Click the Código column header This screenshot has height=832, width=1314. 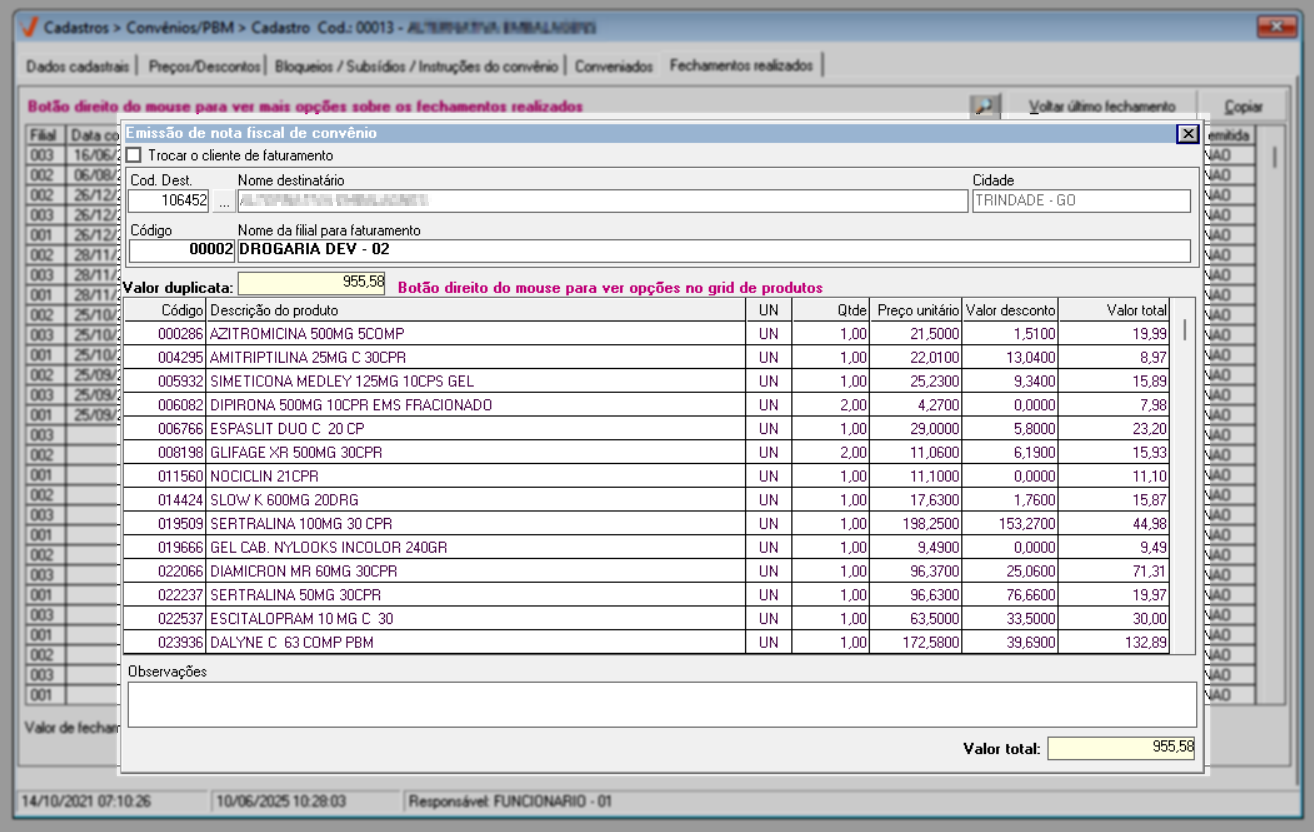tap(165, 310)
